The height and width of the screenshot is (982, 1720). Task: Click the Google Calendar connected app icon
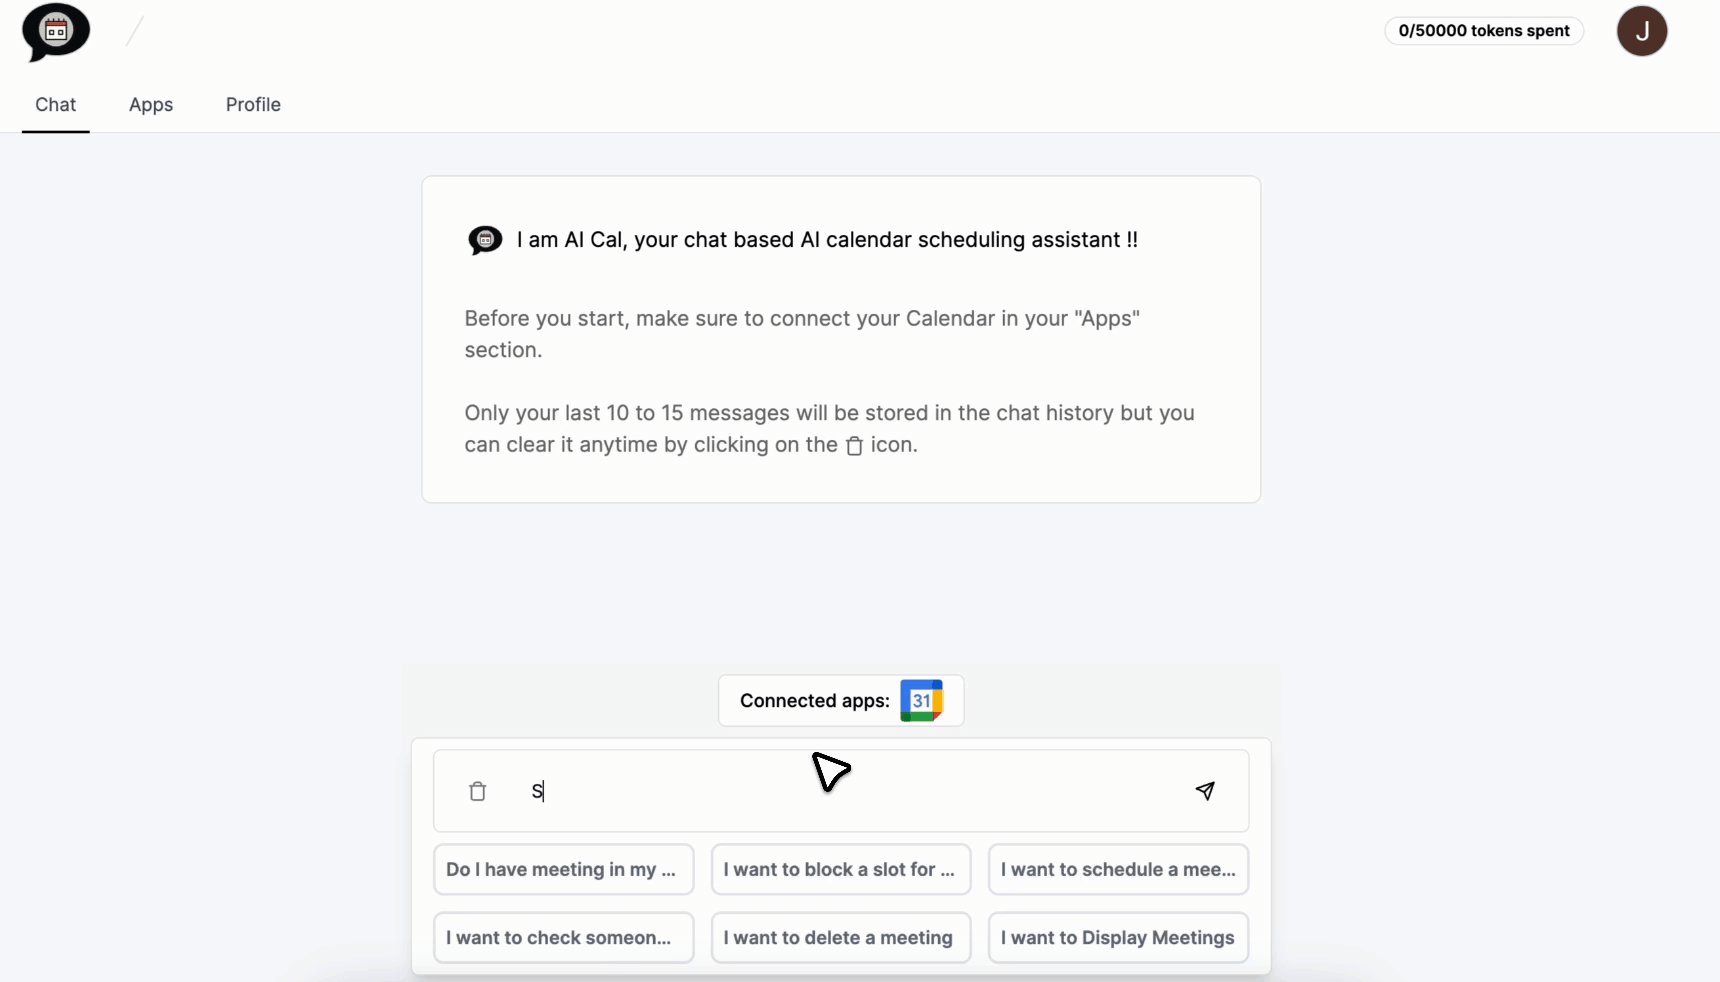tap(921, 701)
